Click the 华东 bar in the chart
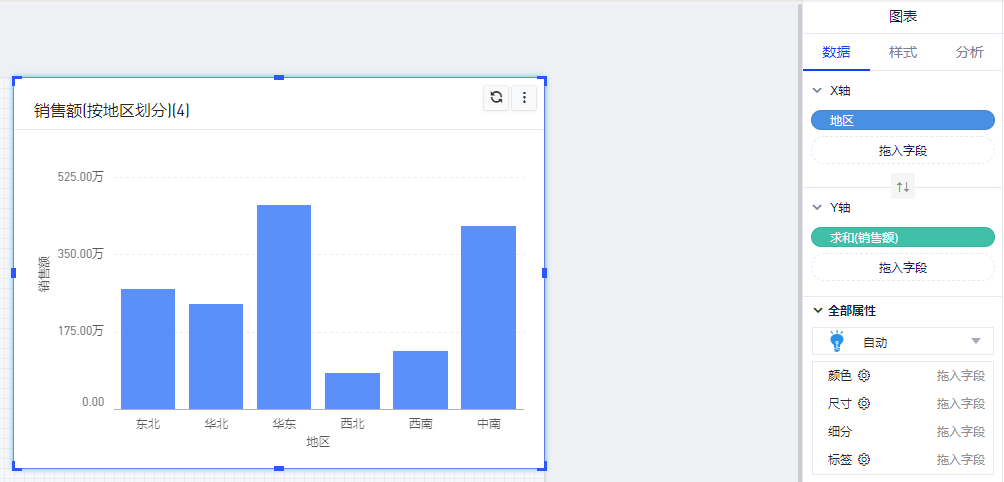 tap(284, 307)
